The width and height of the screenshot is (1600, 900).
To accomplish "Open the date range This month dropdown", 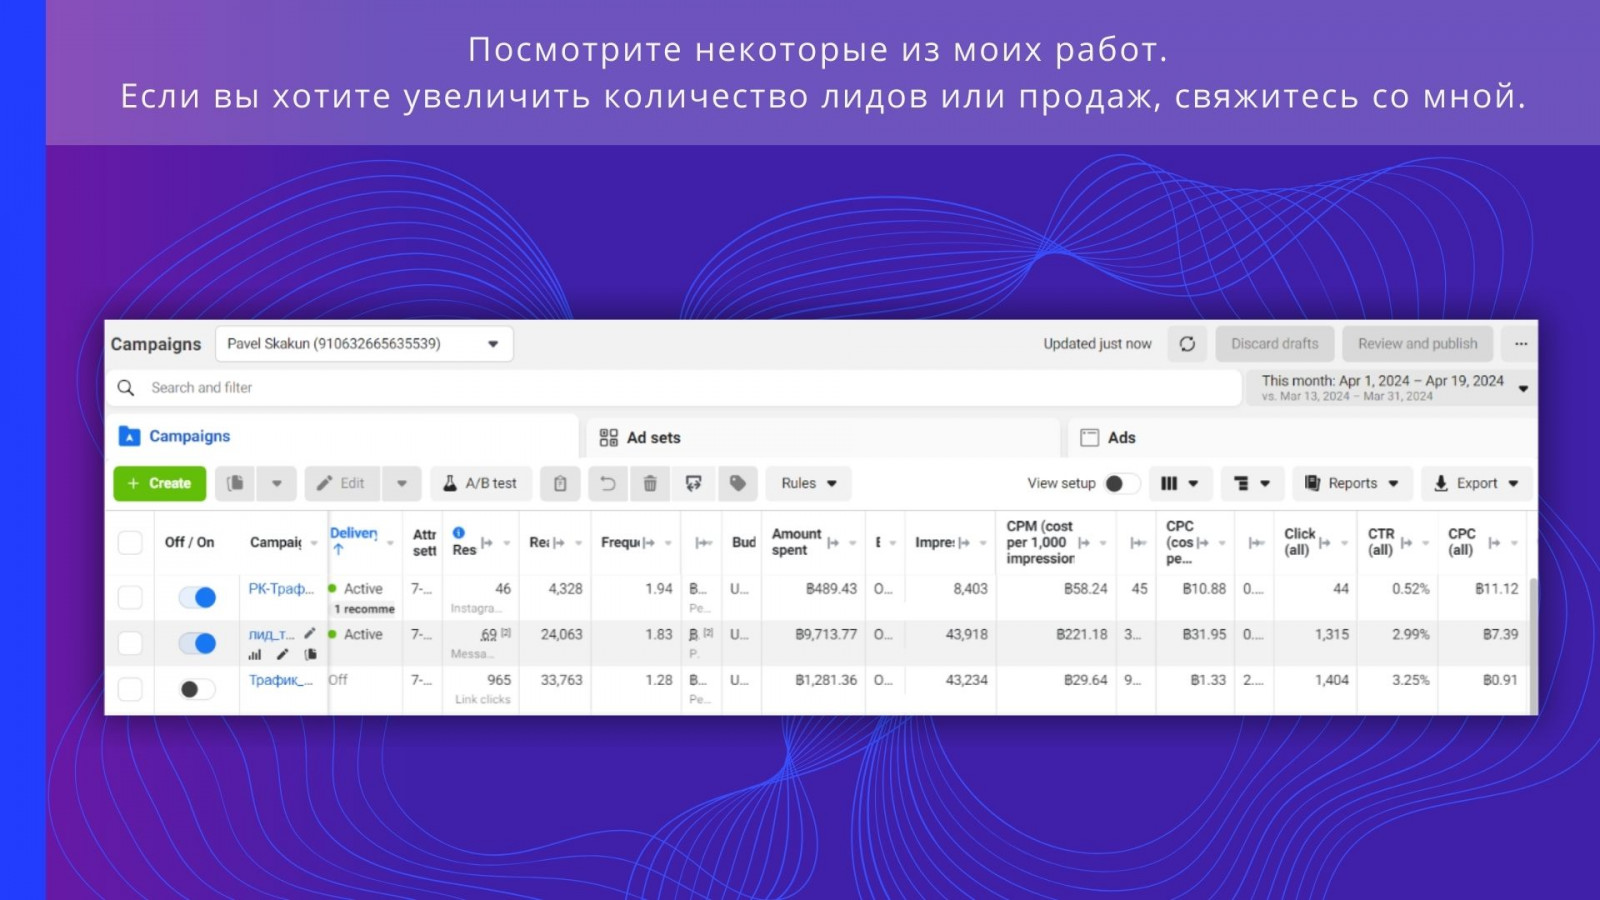I will (x=1393, y=388).
